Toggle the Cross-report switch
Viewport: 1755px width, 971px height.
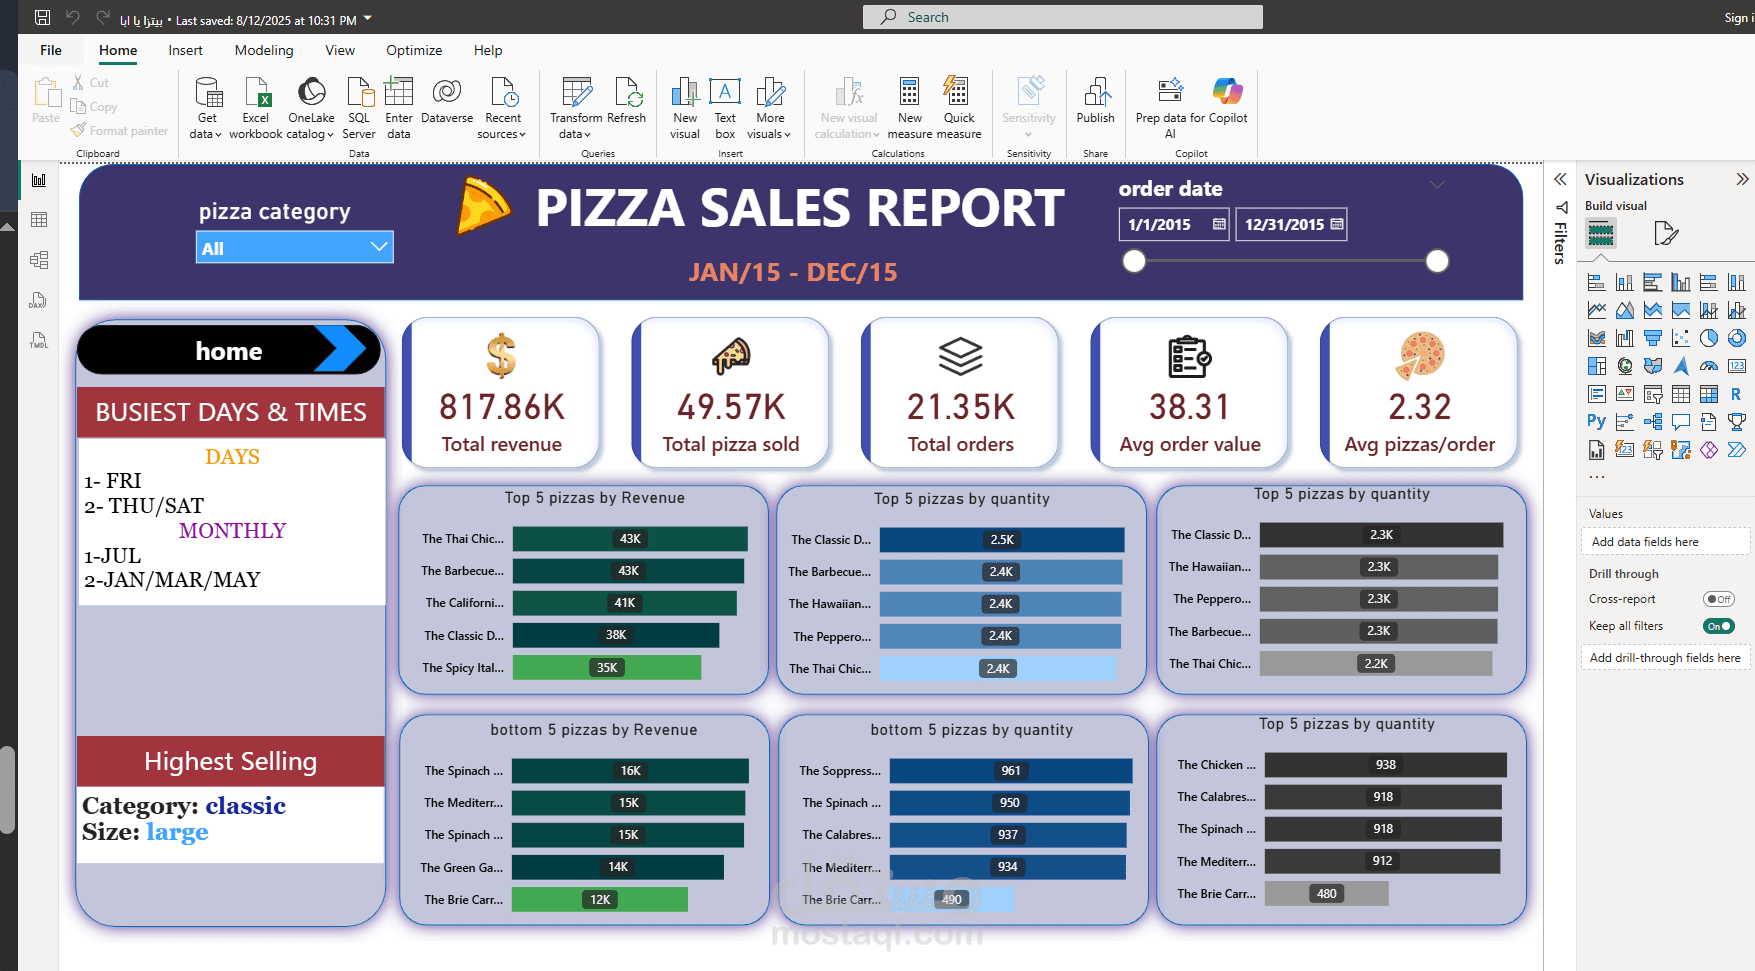click(1719, 599)
